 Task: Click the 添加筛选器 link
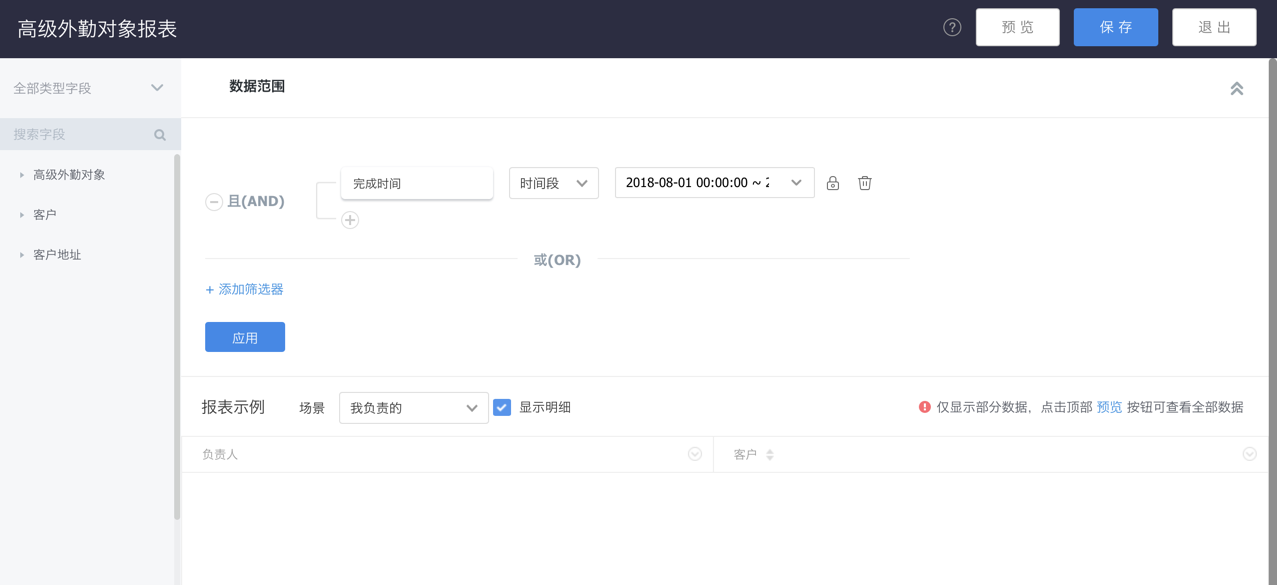pyautogui.click(x=245, y=289)
